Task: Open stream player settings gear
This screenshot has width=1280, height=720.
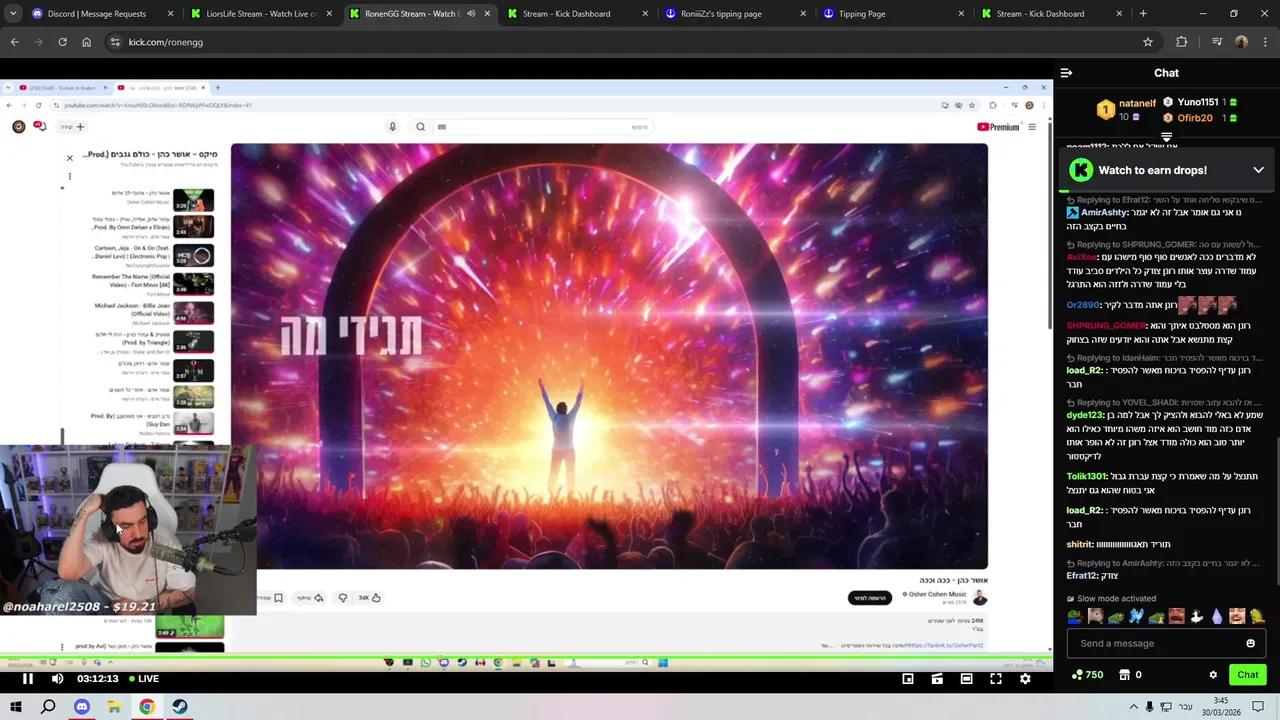Action: click(x=1025, y=679)
